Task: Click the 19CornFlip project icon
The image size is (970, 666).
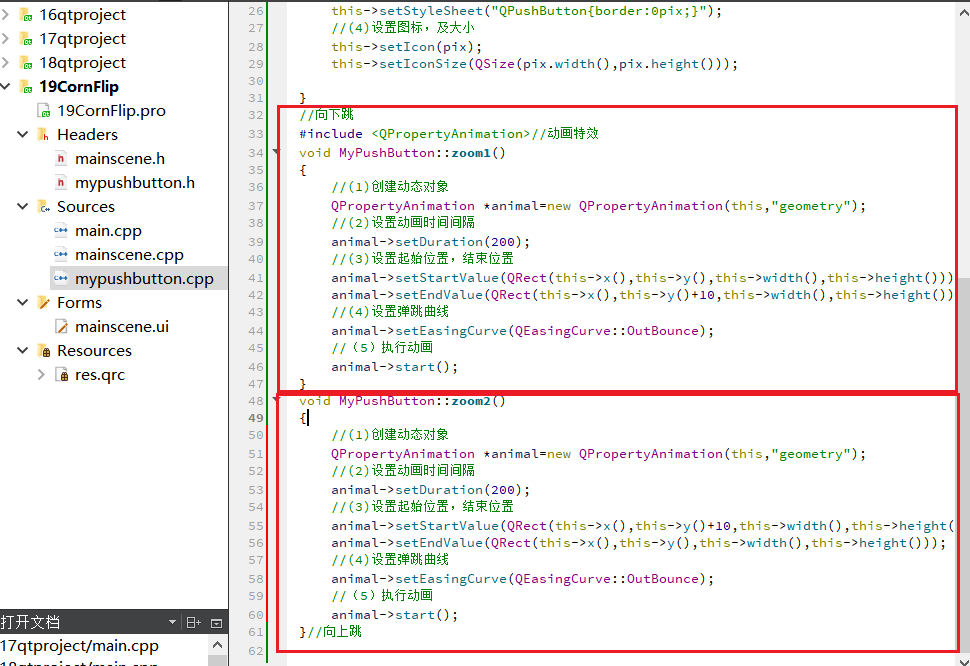Action: pos(26,87)
